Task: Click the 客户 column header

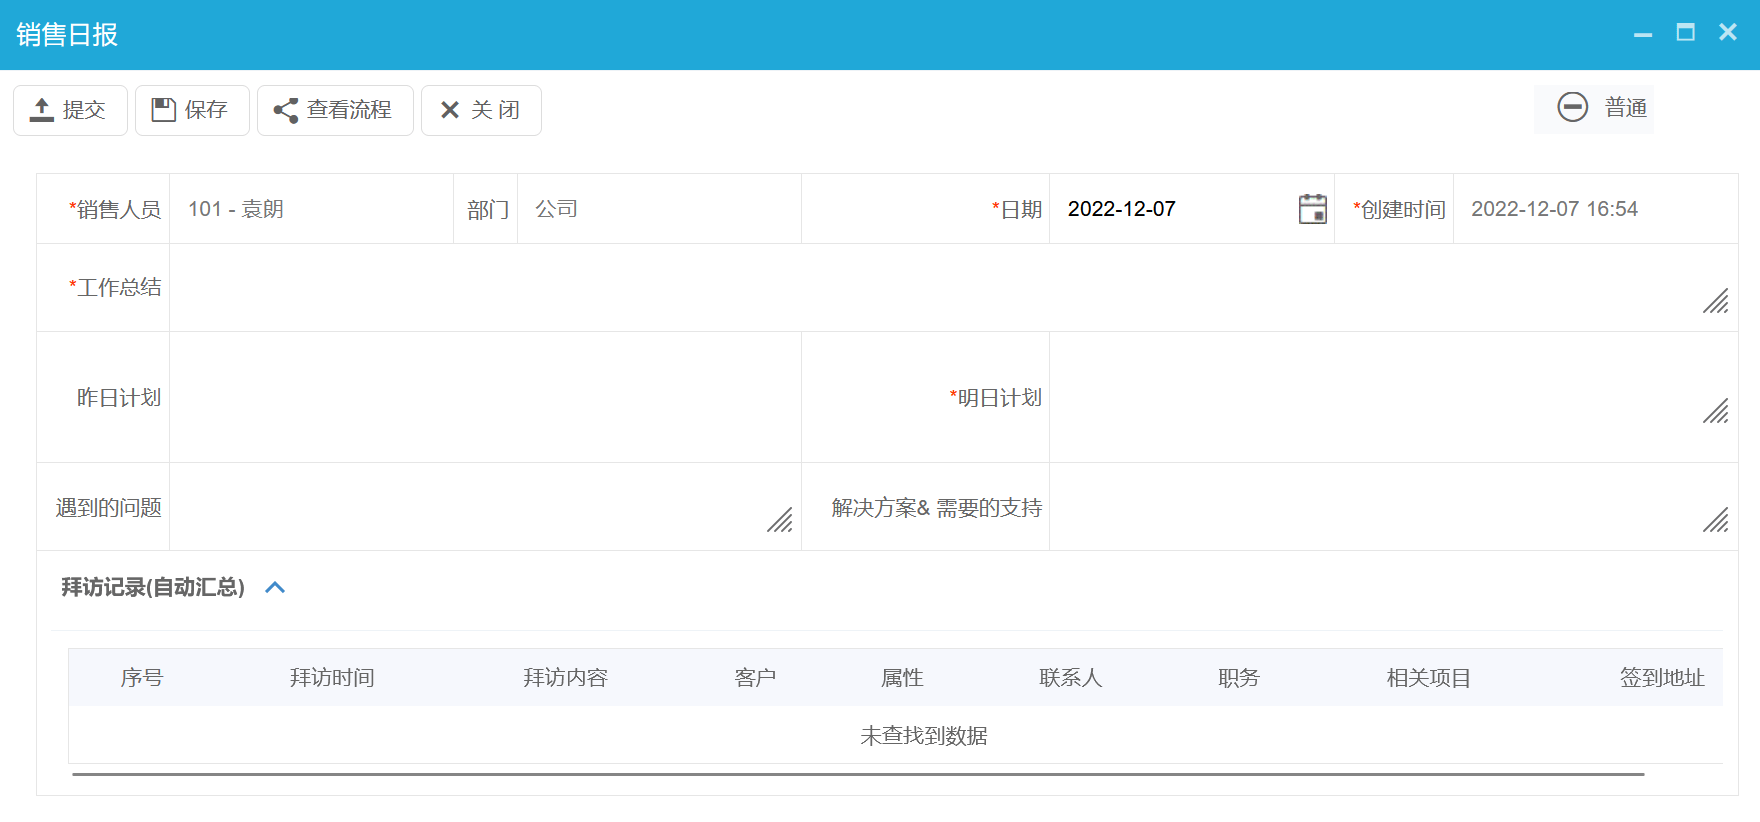Action: [x=755, y=678]
